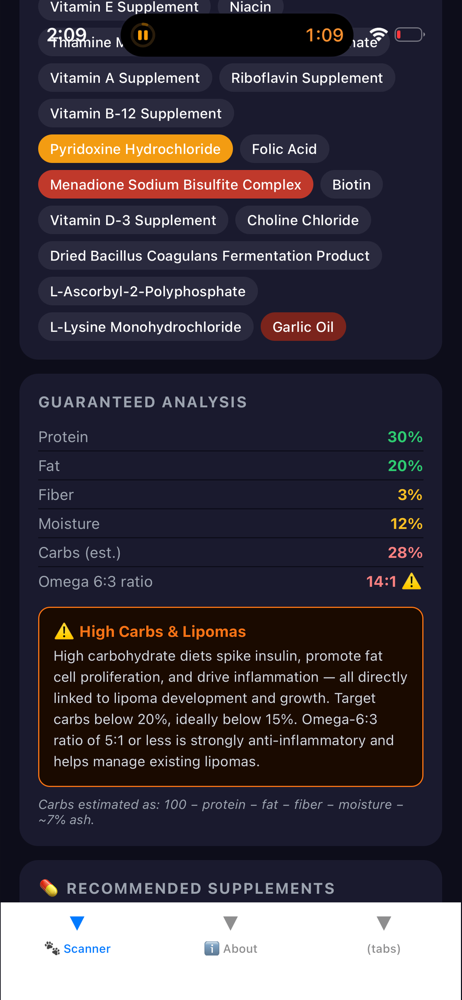Tap the warning icon in High Carbs heading

[64, 632]
